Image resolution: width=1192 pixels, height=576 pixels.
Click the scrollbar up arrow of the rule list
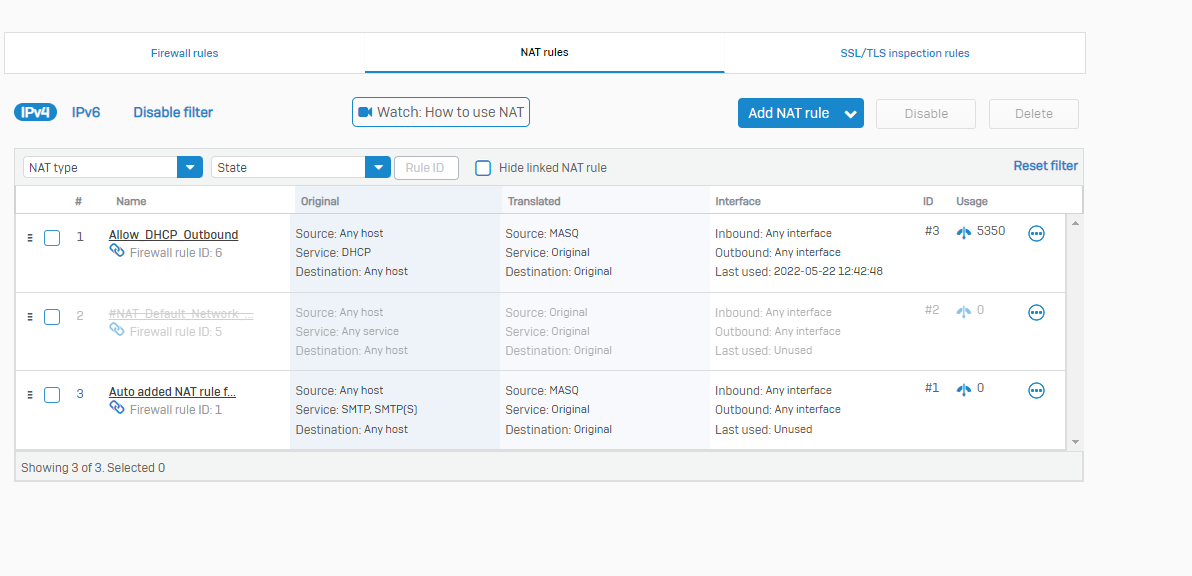(x=1075, y=223)
